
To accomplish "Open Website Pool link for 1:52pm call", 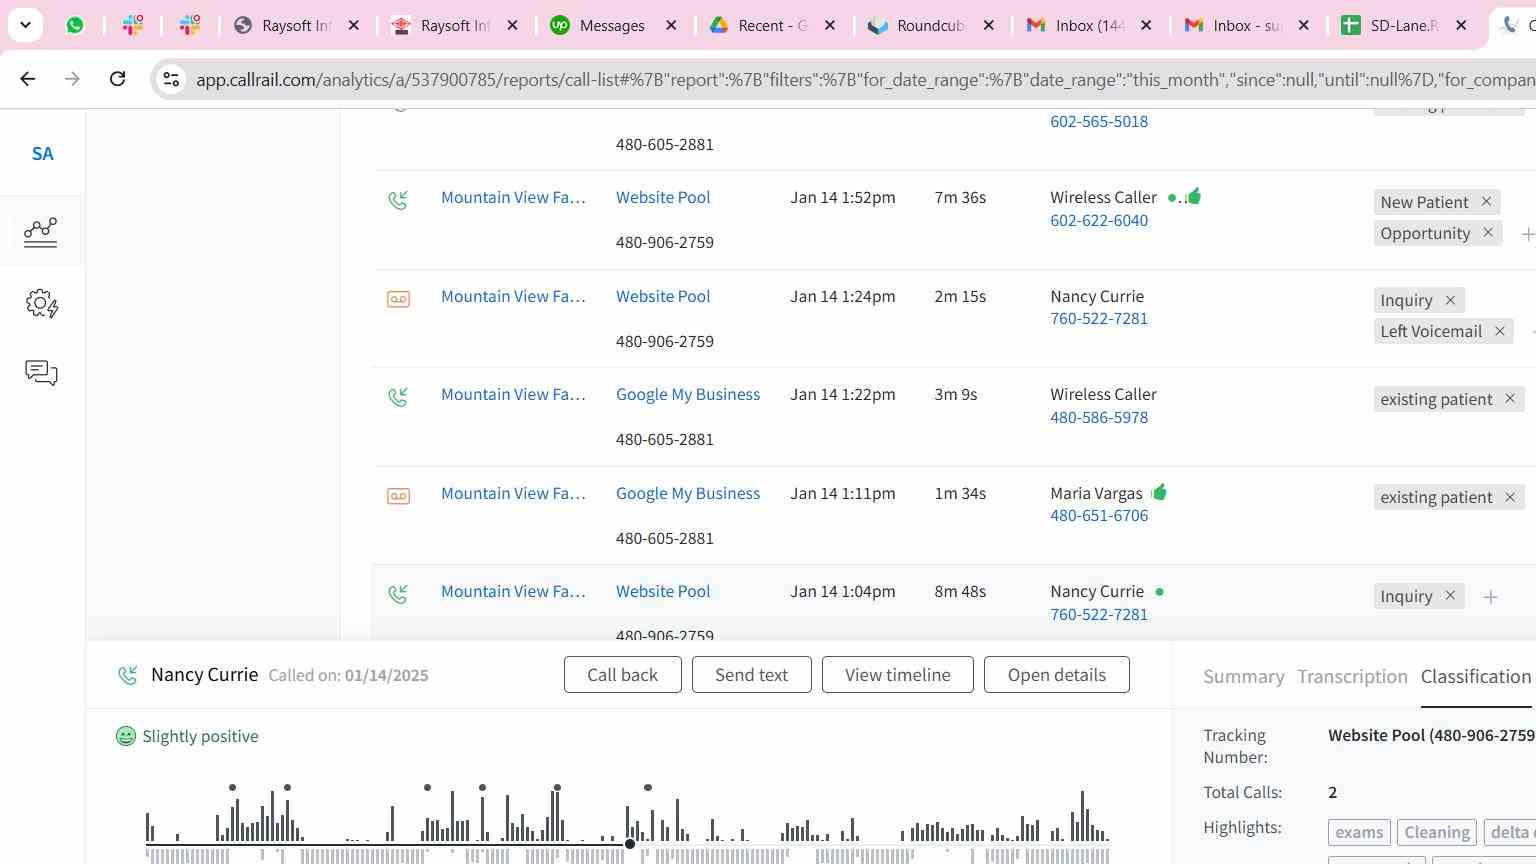I will click(x=663, y=197).
